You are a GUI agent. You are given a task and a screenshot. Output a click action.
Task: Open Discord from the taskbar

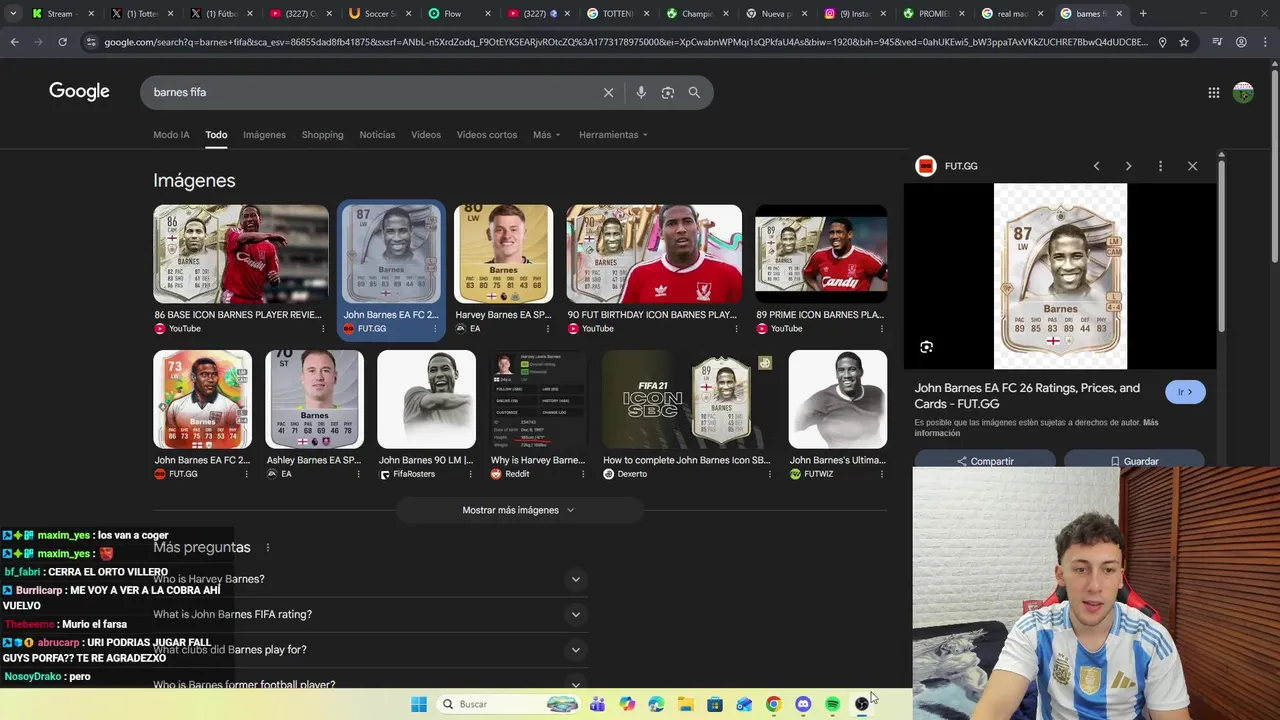click(x=803, y=704)
